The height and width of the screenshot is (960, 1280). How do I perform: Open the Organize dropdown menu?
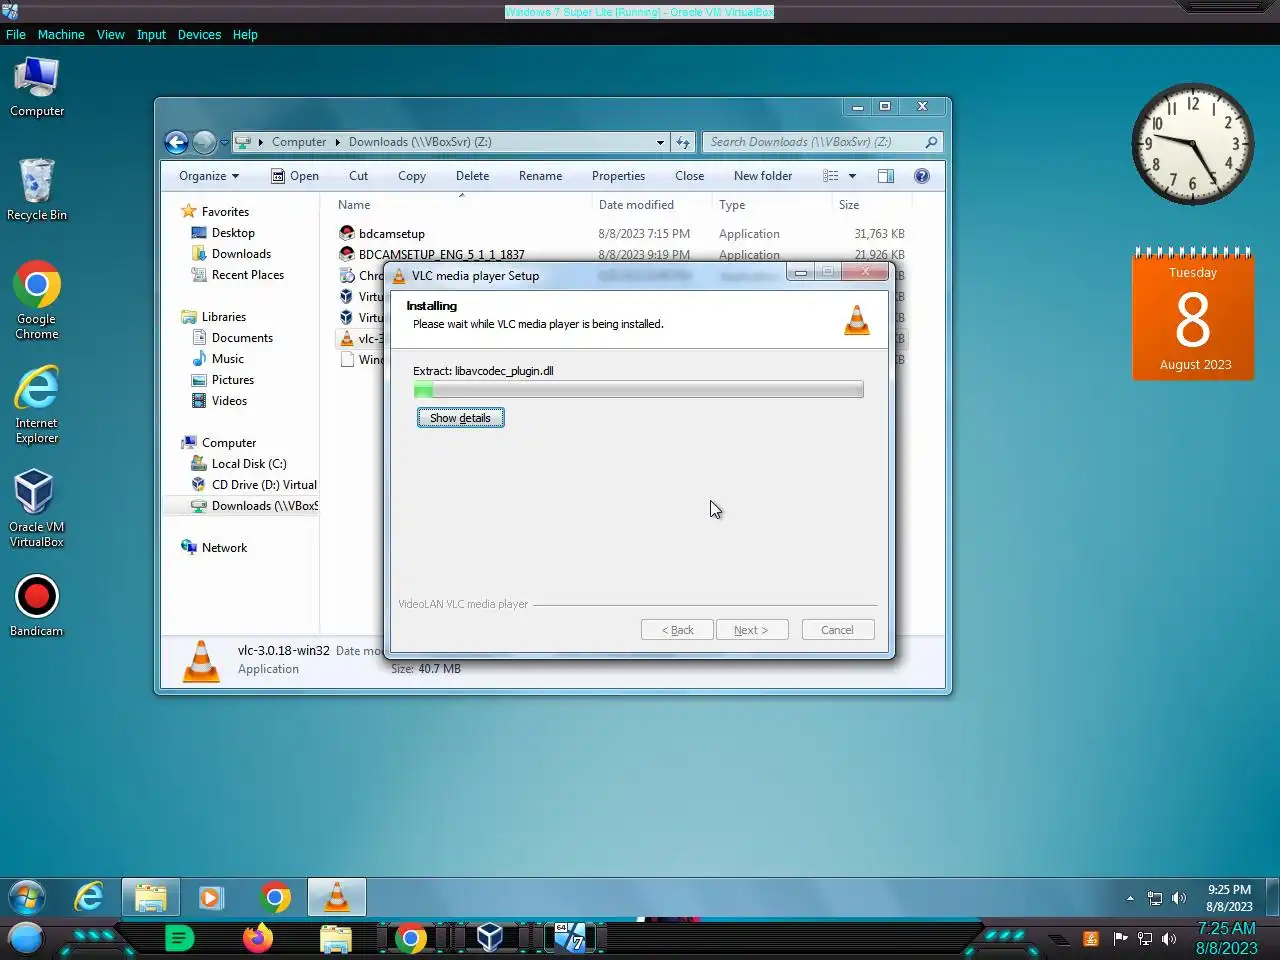pyautogui.click(x=209, y=176)
